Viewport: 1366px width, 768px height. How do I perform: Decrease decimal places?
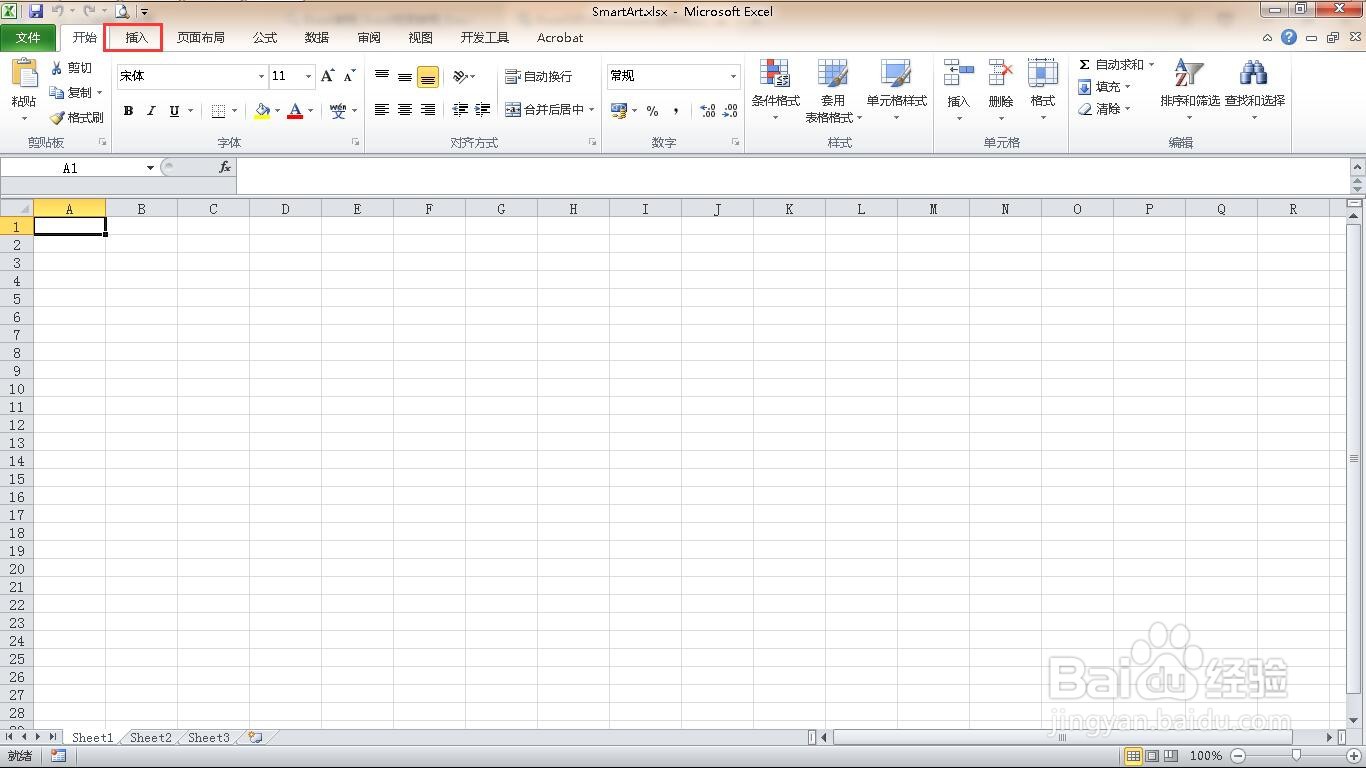[x=730, y=111]
